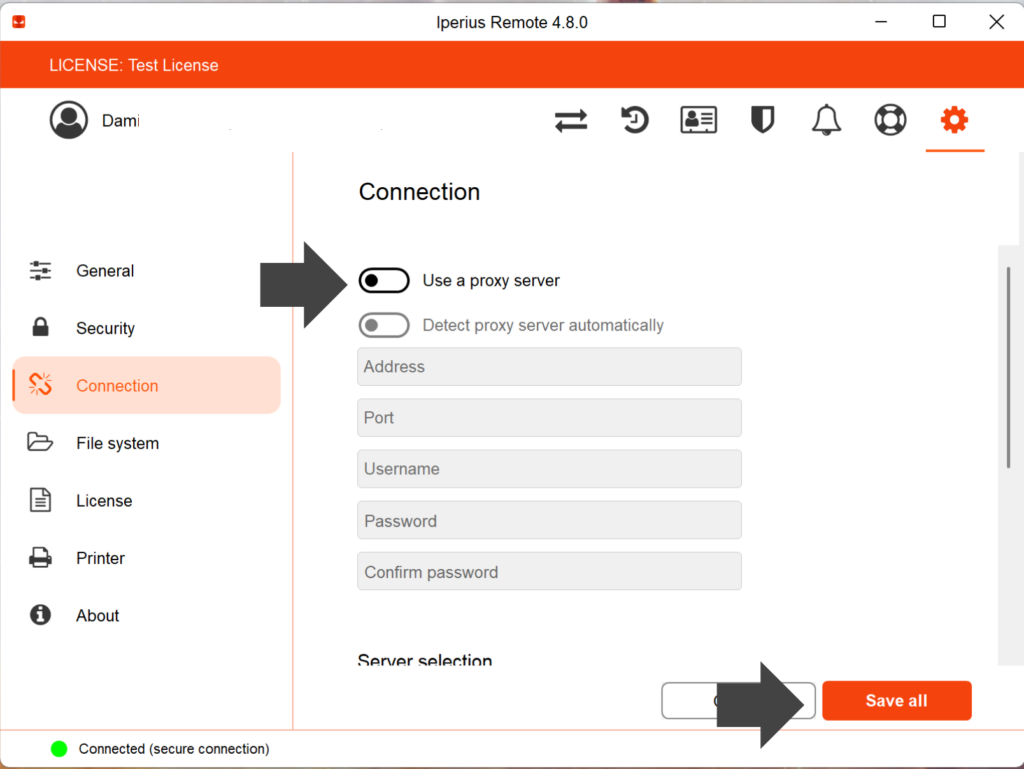Click the LICENSE: Test License banner text
The width and height of the screenshot is (1024, 769).
pos(134,65)
